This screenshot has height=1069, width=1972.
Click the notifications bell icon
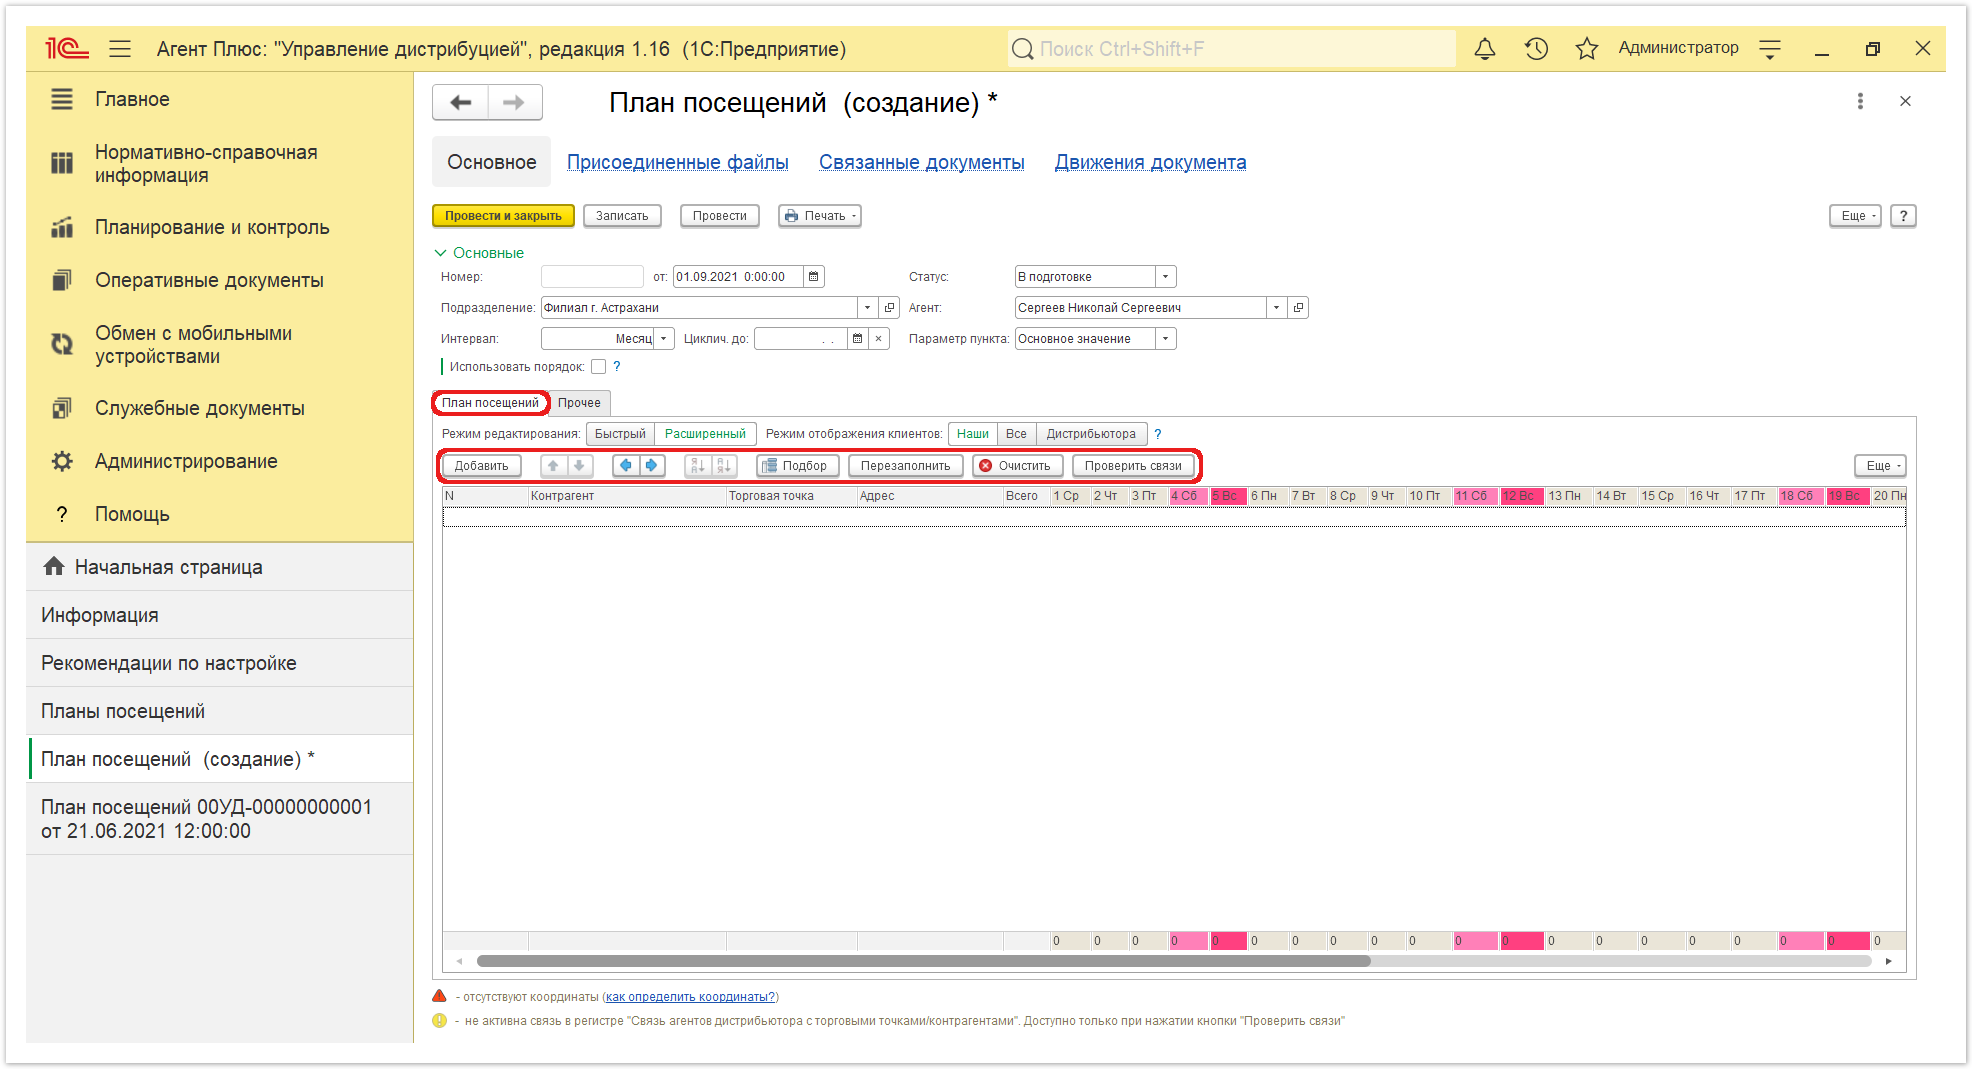tap(1485, 48)
